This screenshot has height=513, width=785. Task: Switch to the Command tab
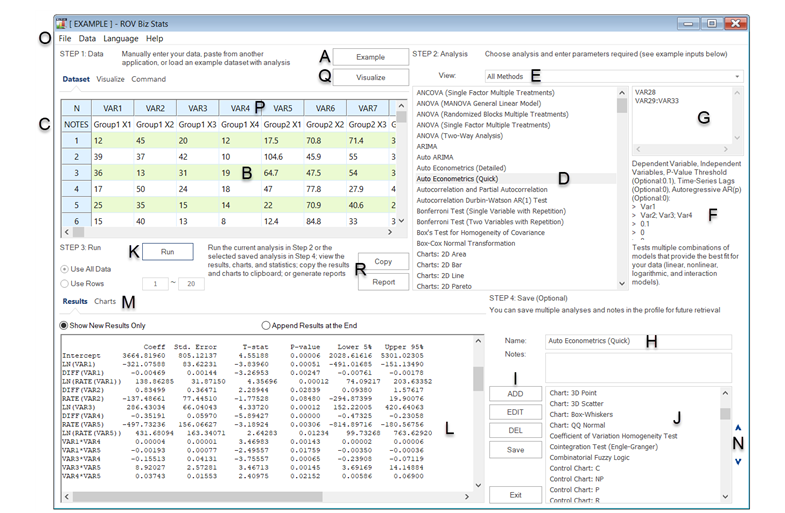tap(149, 78)
